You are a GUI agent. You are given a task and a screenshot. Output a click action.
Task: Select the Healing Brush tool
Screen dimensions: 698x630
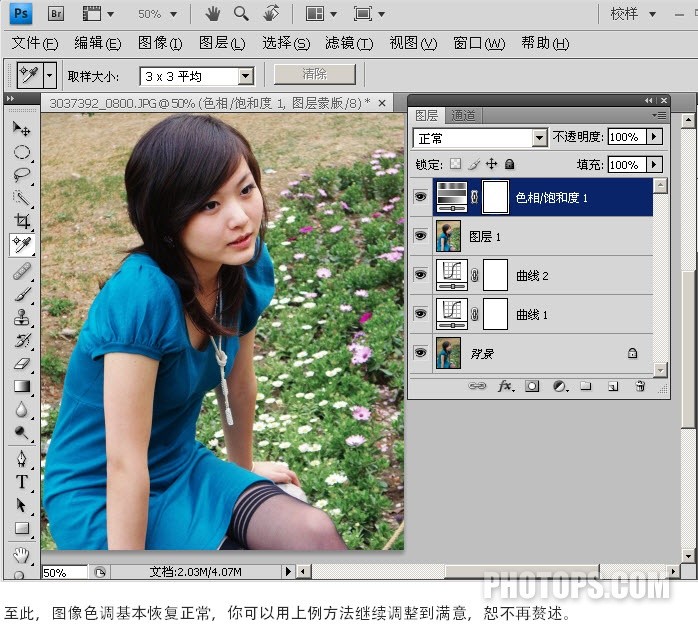click(21, 271)
